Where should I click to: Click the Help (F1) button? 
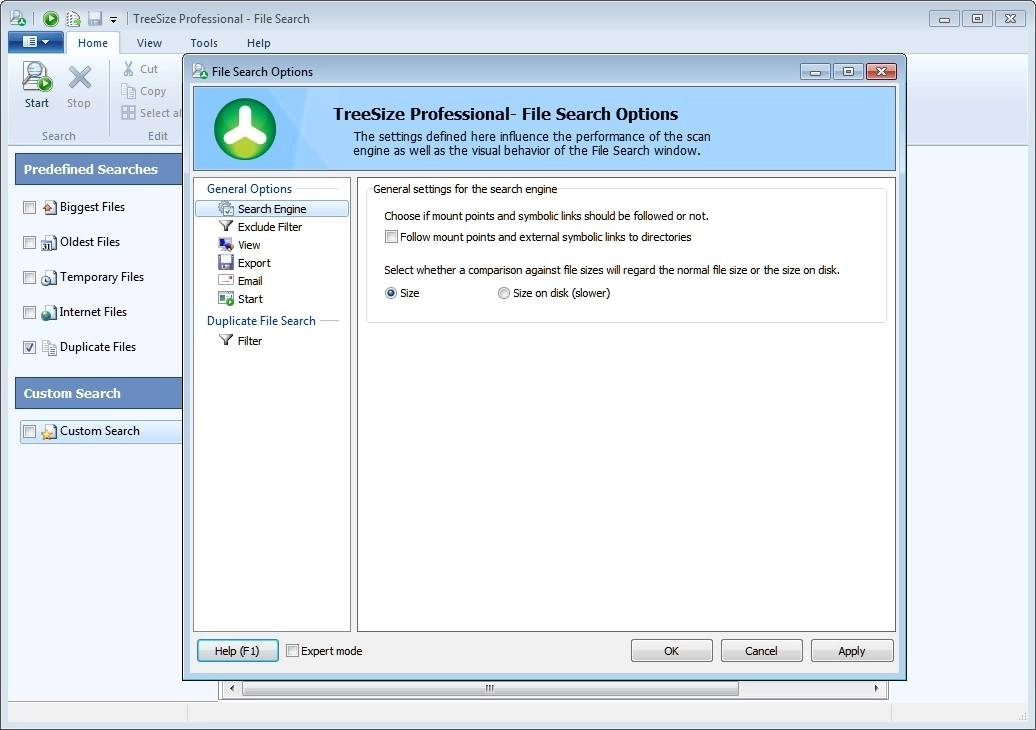[x=237, y=651]
